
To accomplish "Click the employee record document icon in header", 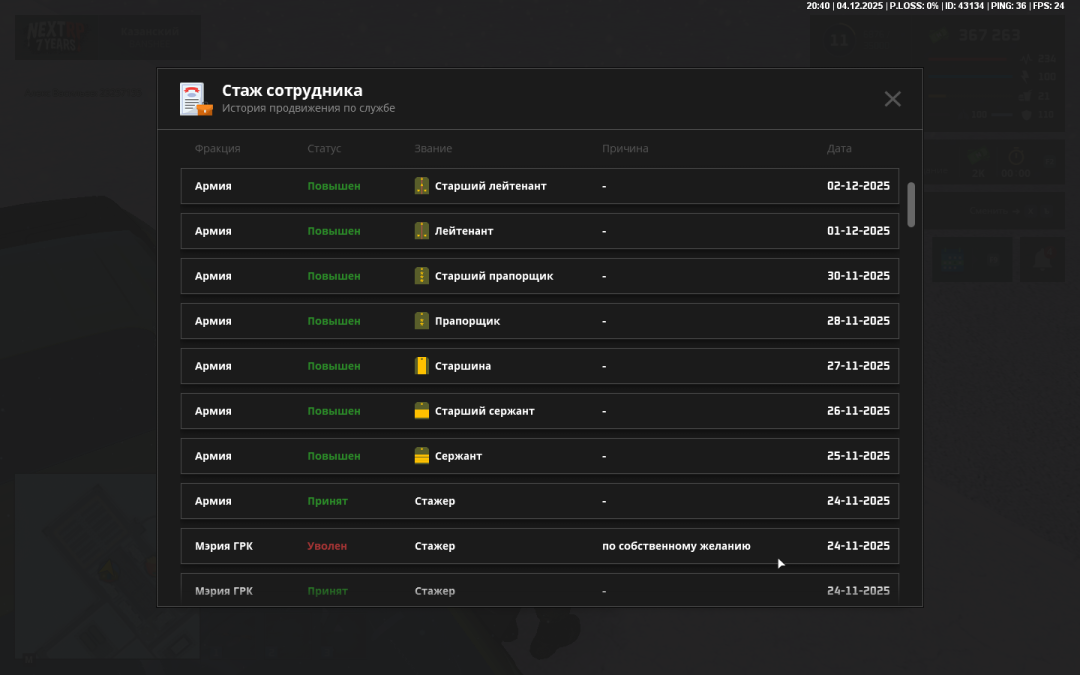I will tap(195, 99).
